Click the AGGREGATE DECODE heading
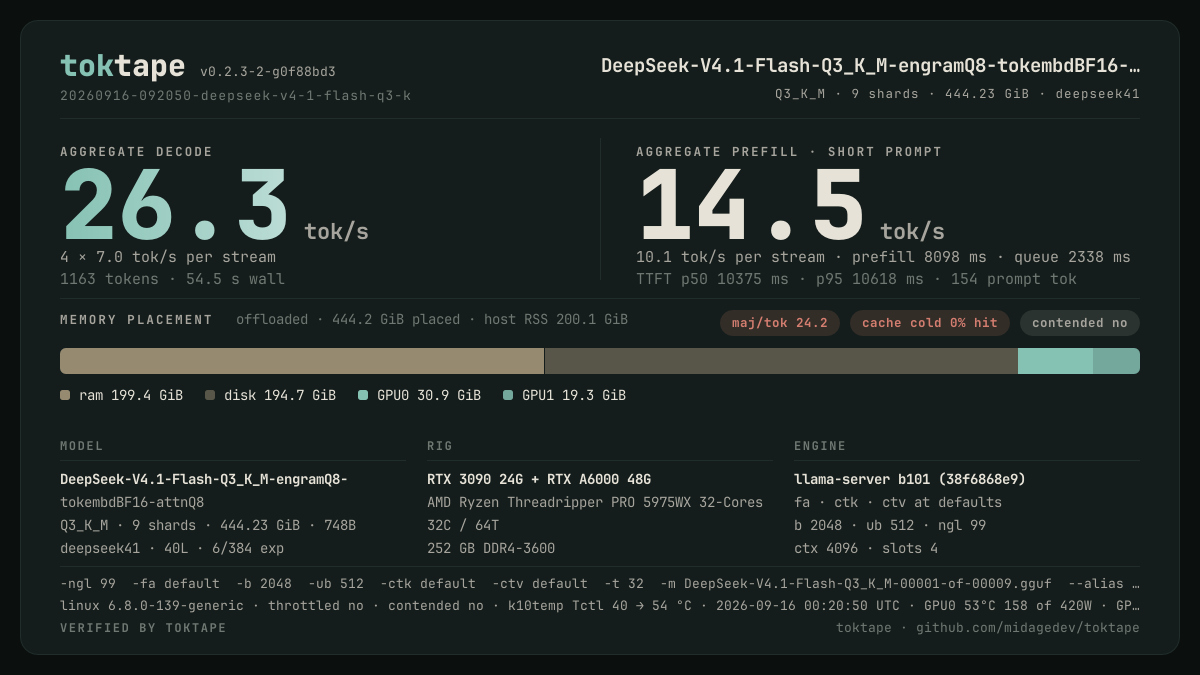 (x=136, y=152)
